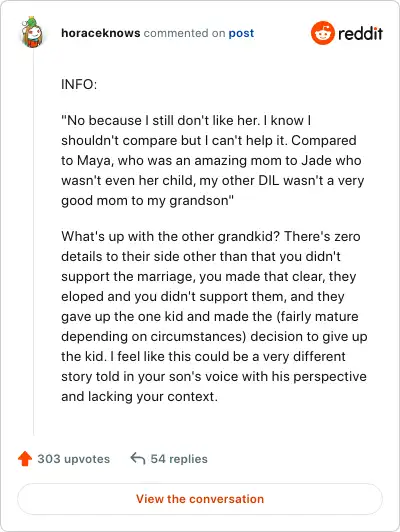Click the reply arrow icon
The image size is (400, 532).
pos(138,458)
